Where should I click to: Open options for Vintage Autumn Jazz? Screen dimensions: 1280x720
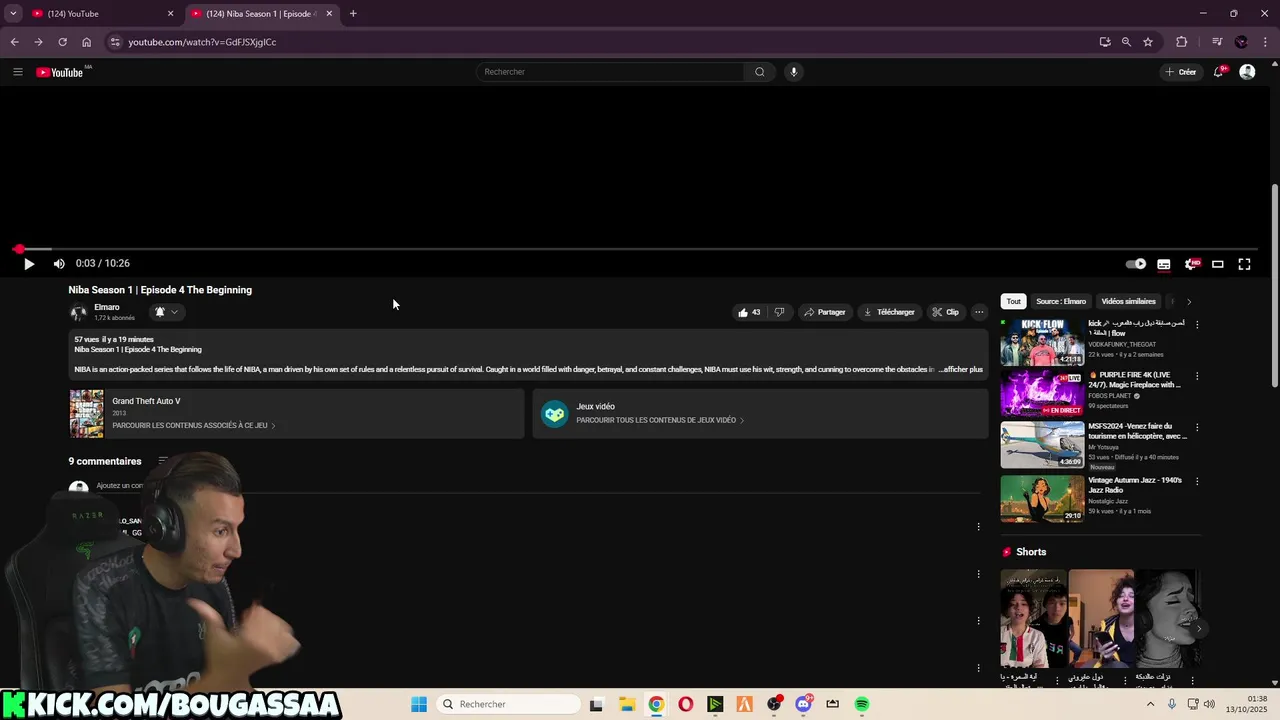1197,481
